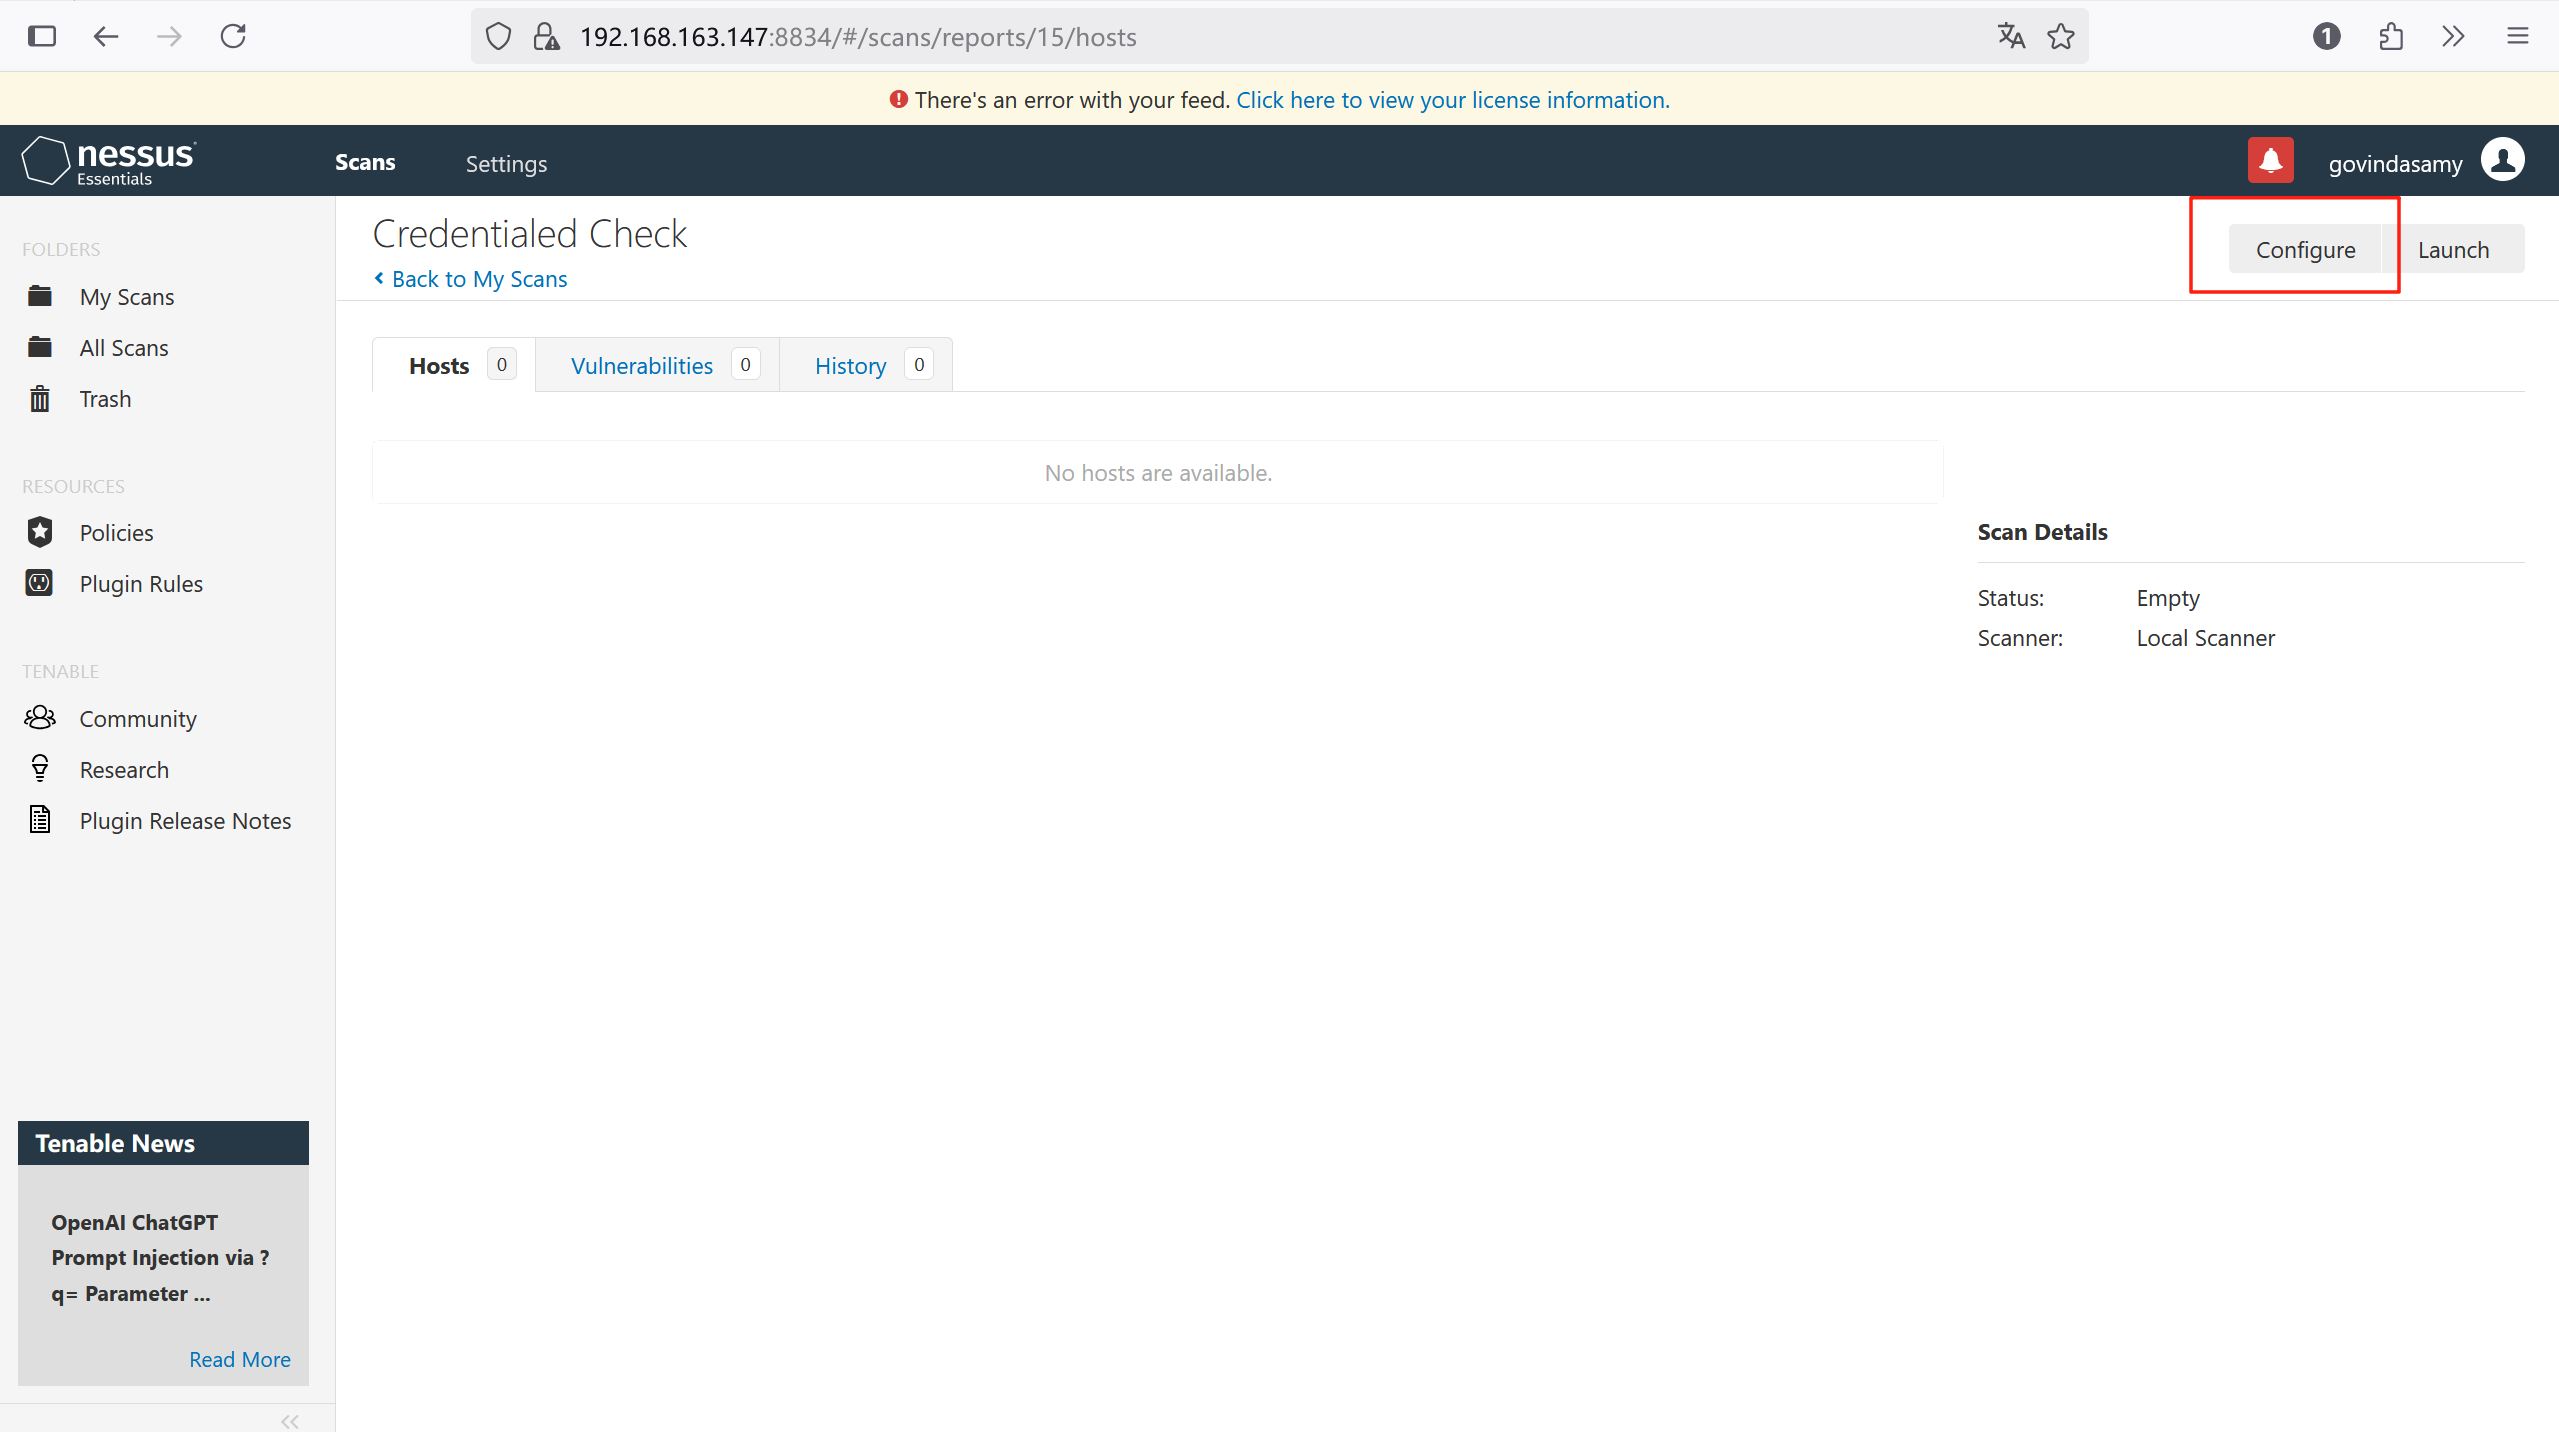
Task: Click the OpenAI ChatGPT news headline
Action: coord(160,1257)
